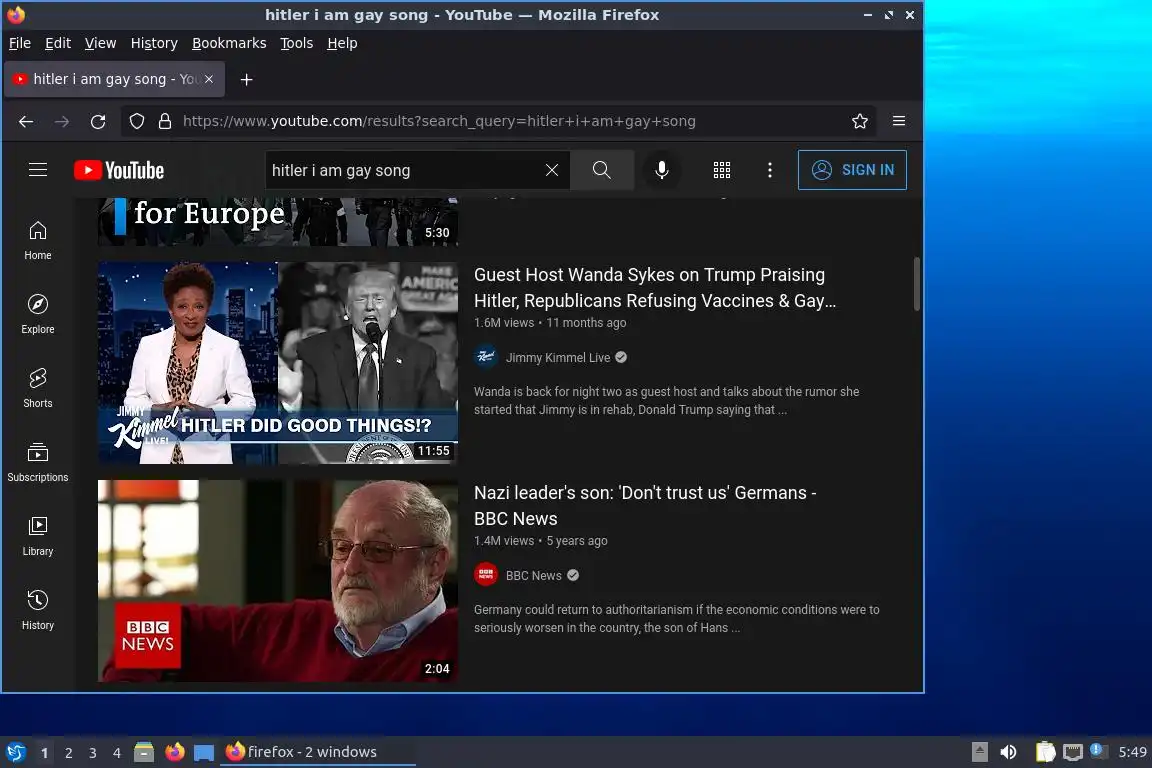Open the YouTube apps grid
Image resolution: width=1152 pixels, height=768 pixels.
tap(721, 170)
